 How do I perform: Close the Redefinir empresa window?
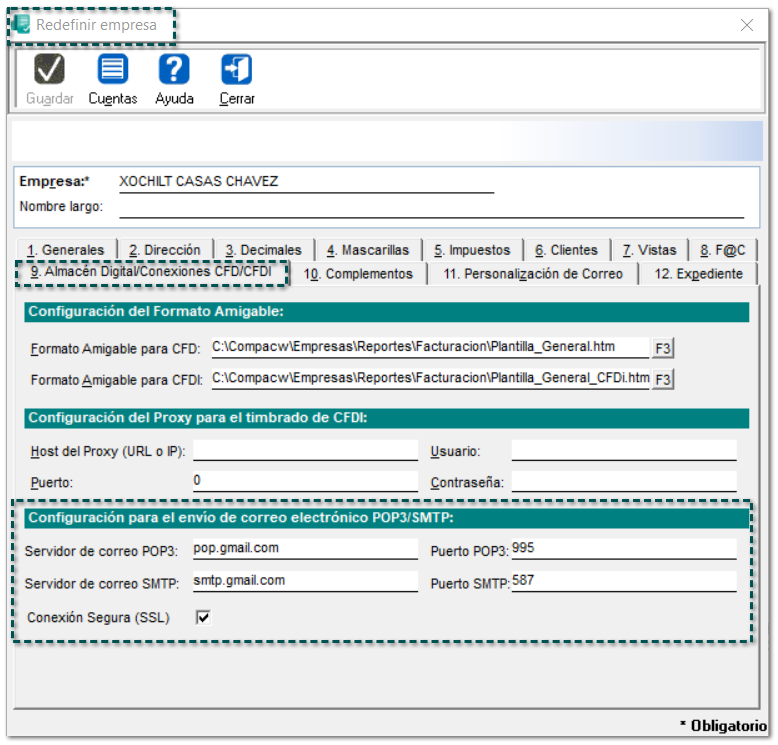(x=747, y=25)
